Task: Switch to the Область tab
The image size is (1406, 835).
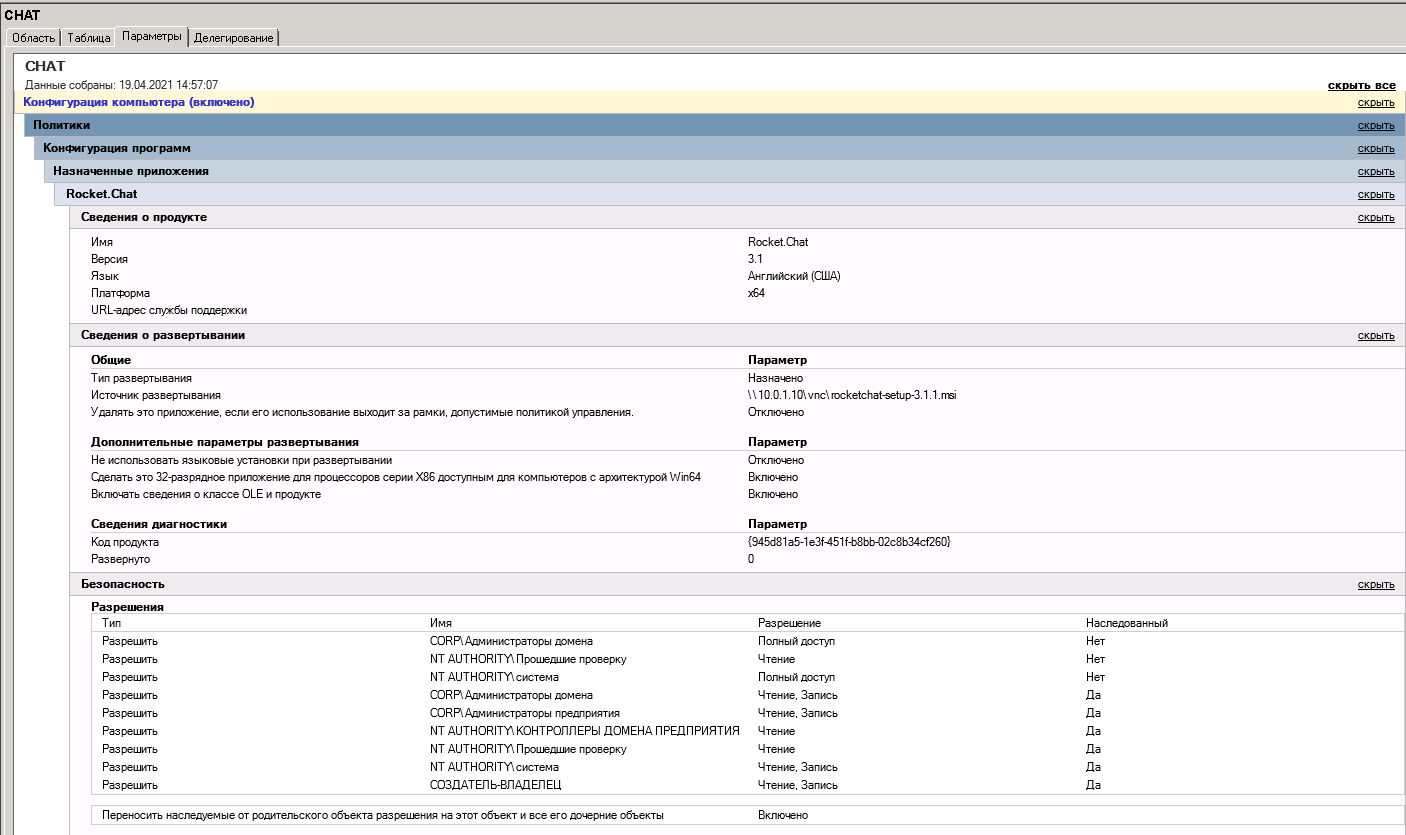Action: point(33,38)
